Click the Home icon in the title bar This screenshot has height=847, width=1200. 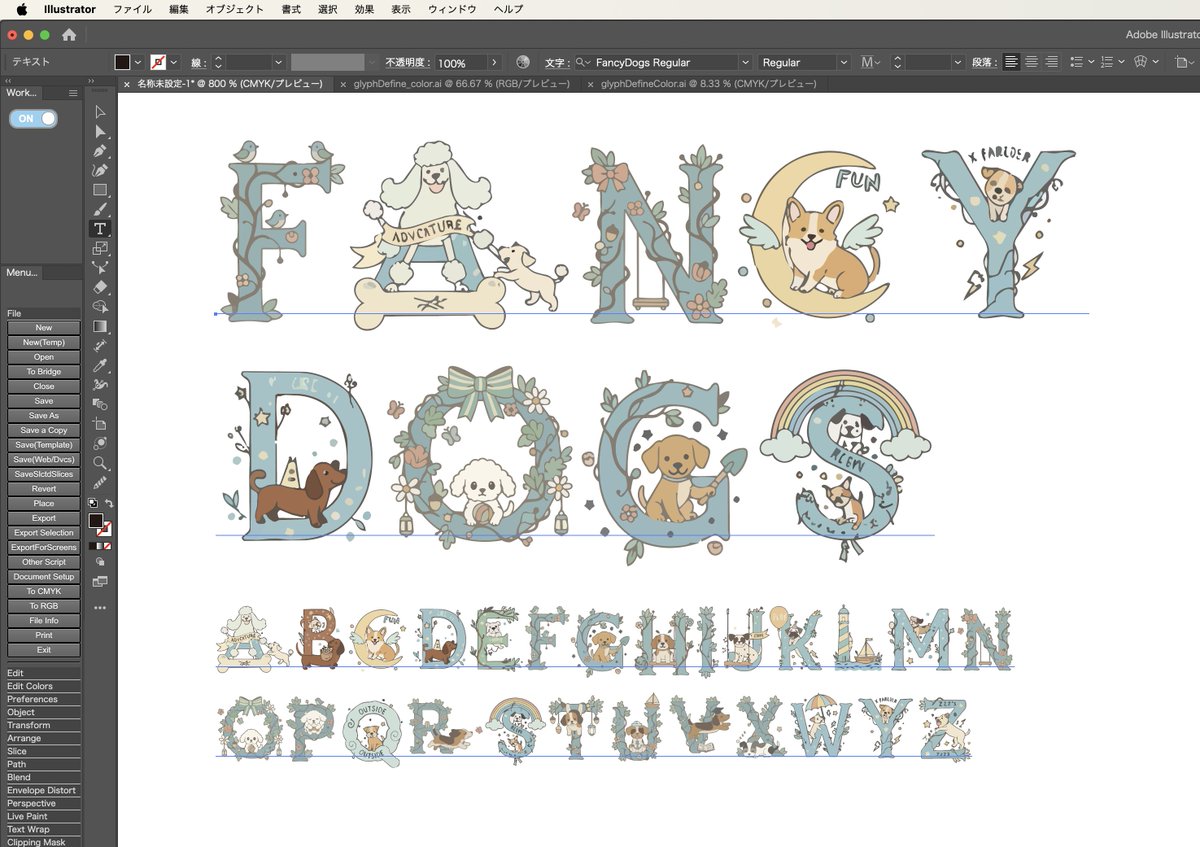[69, 35]
